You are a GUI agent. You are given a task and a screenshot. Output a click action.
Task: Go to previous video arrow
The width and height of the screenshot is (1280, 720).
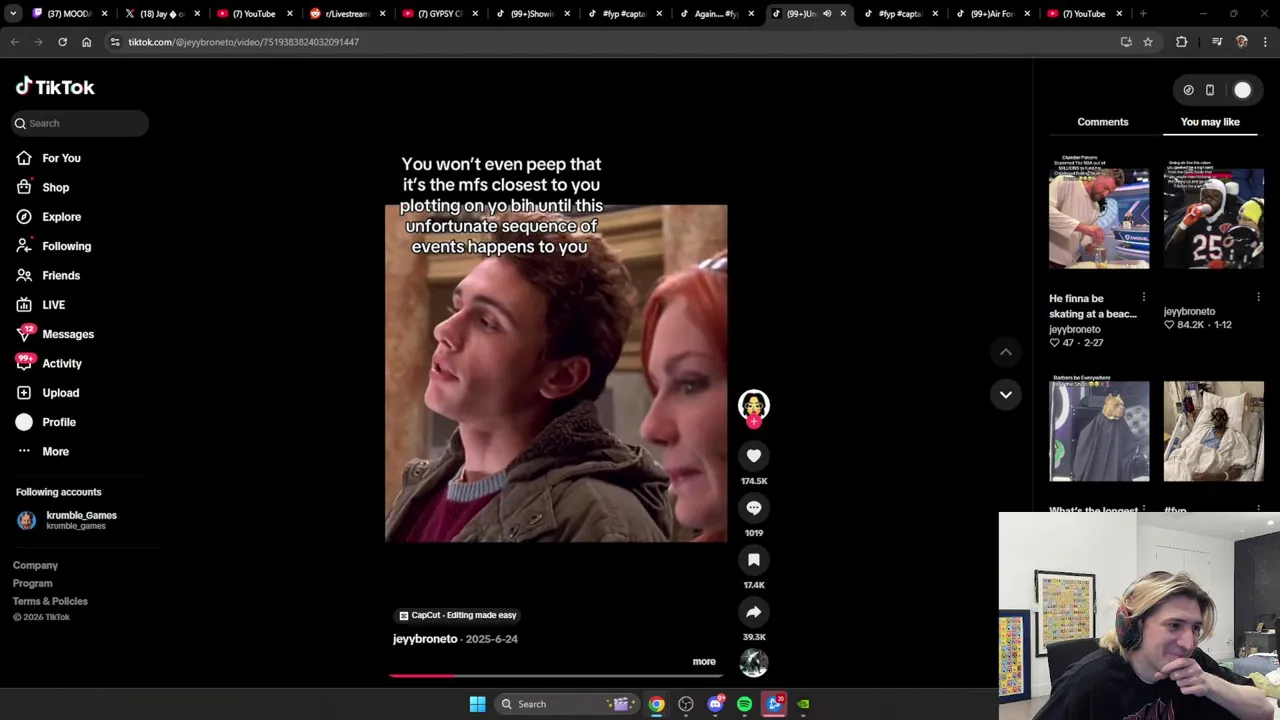point(1006,352)
